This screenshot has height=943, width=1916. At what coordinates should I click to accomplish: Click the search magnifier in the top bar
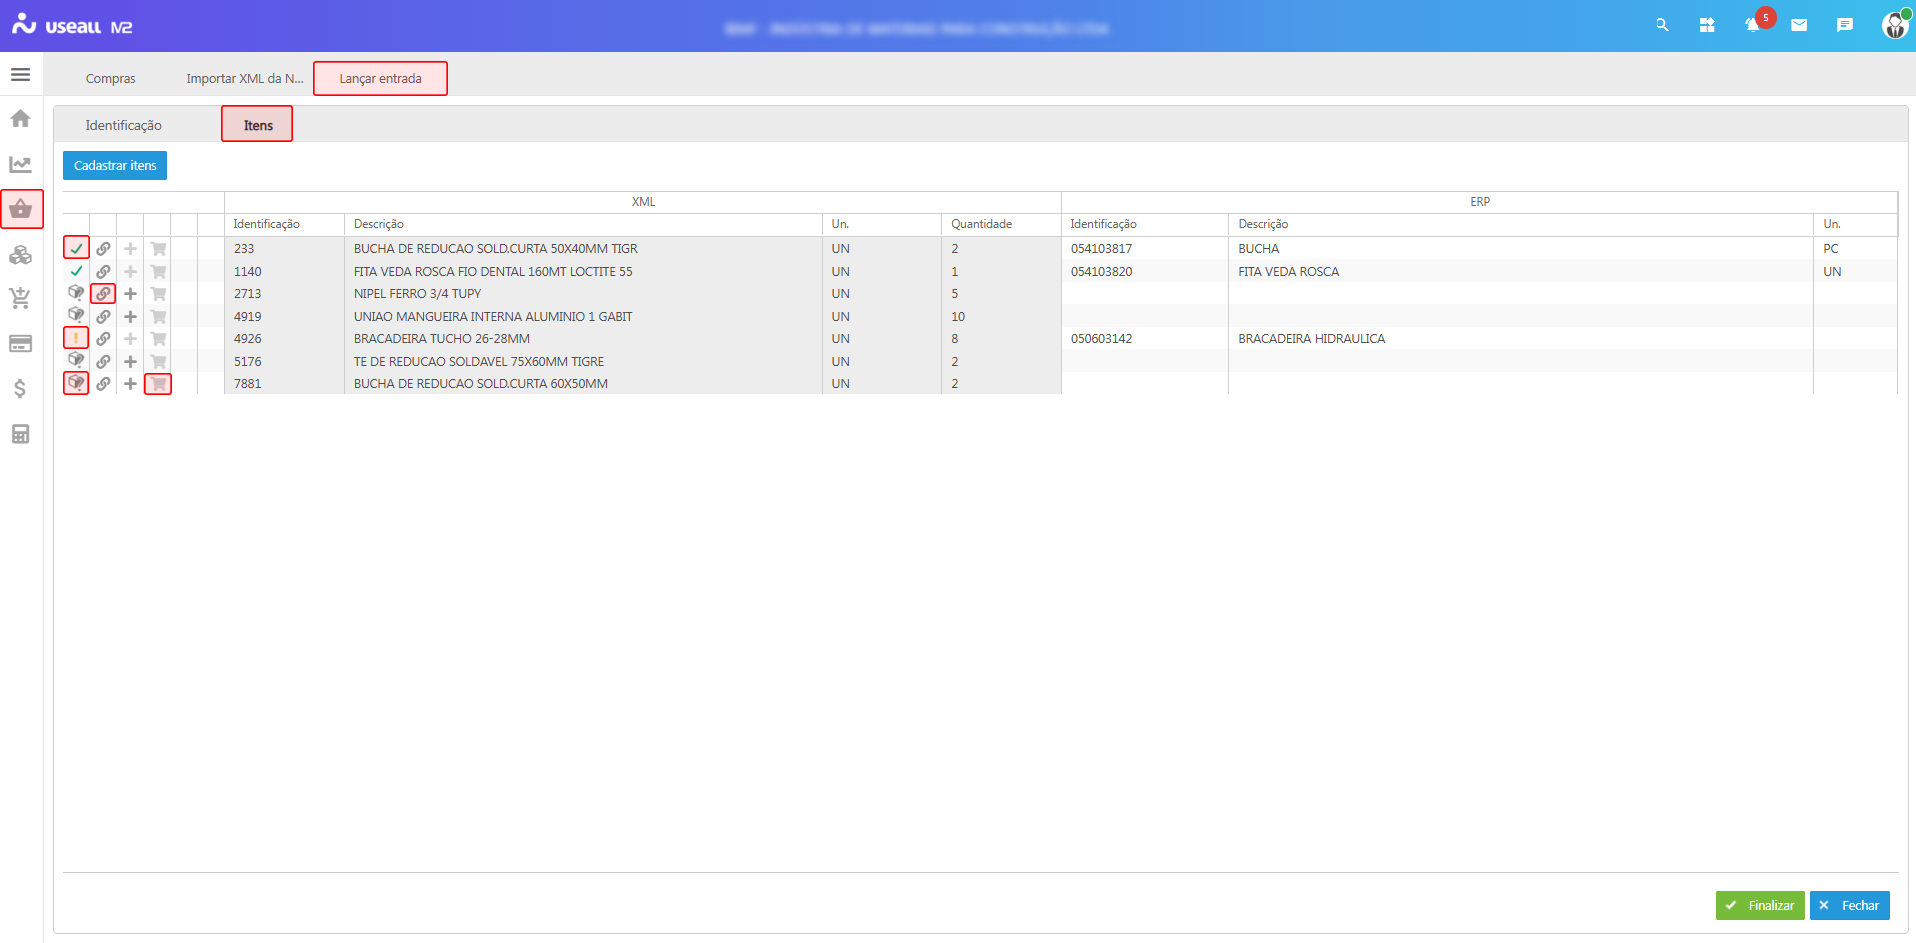pyautogui.click(x=1662, y=25)
